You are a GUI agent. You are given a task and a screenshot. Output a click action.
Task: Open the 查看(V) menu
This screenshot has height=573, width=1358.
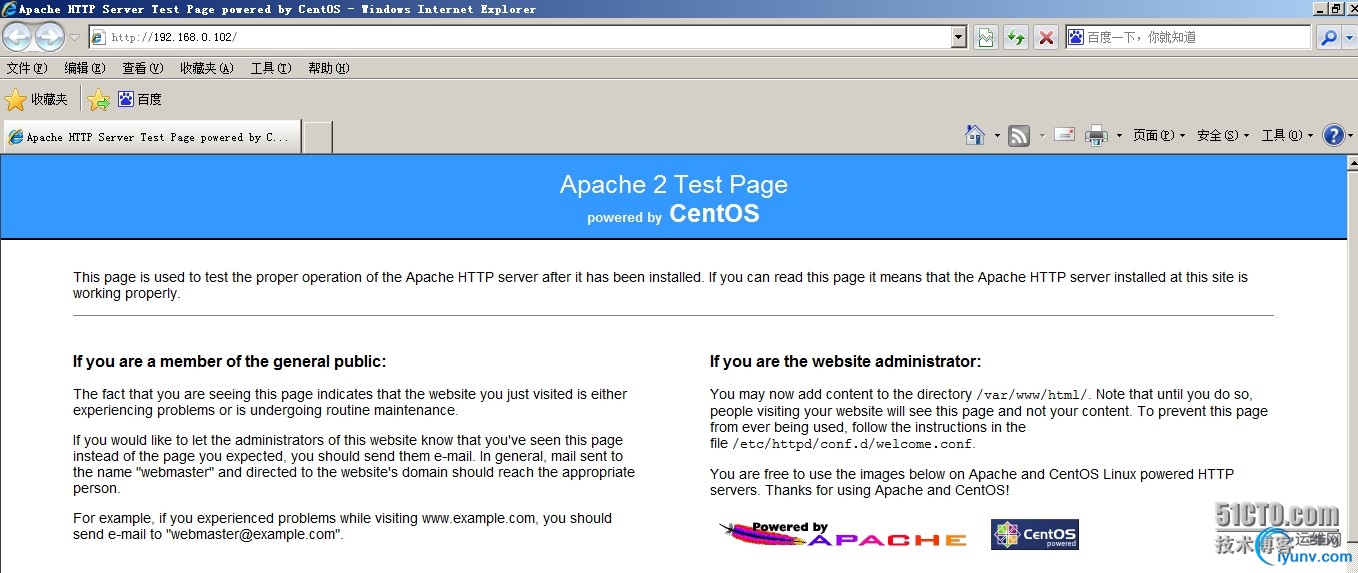[142, 68]
